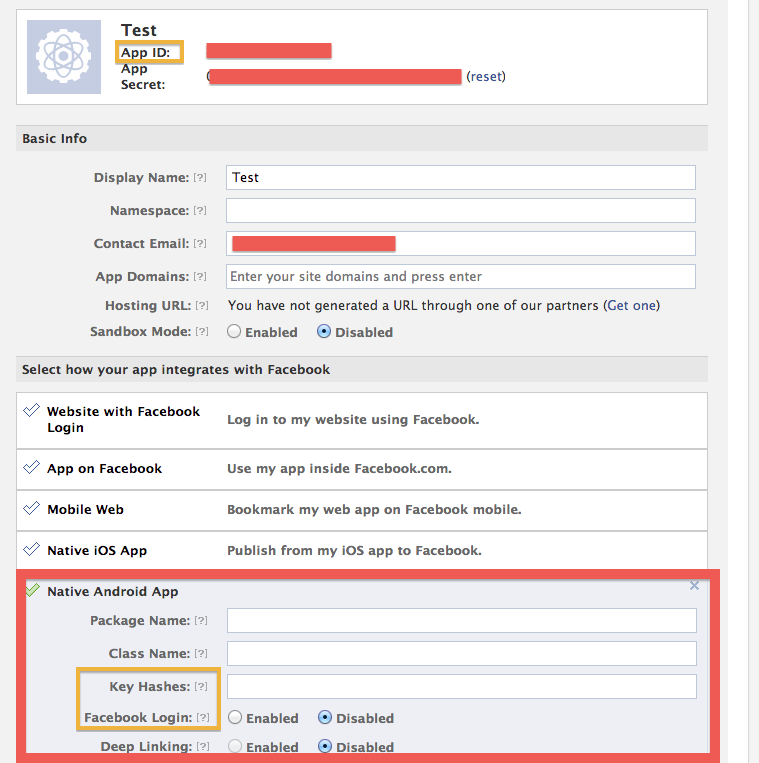Viewport: 759px width, 763px height.
Task: Expand Mobile Web section
Action: [362, 510]
